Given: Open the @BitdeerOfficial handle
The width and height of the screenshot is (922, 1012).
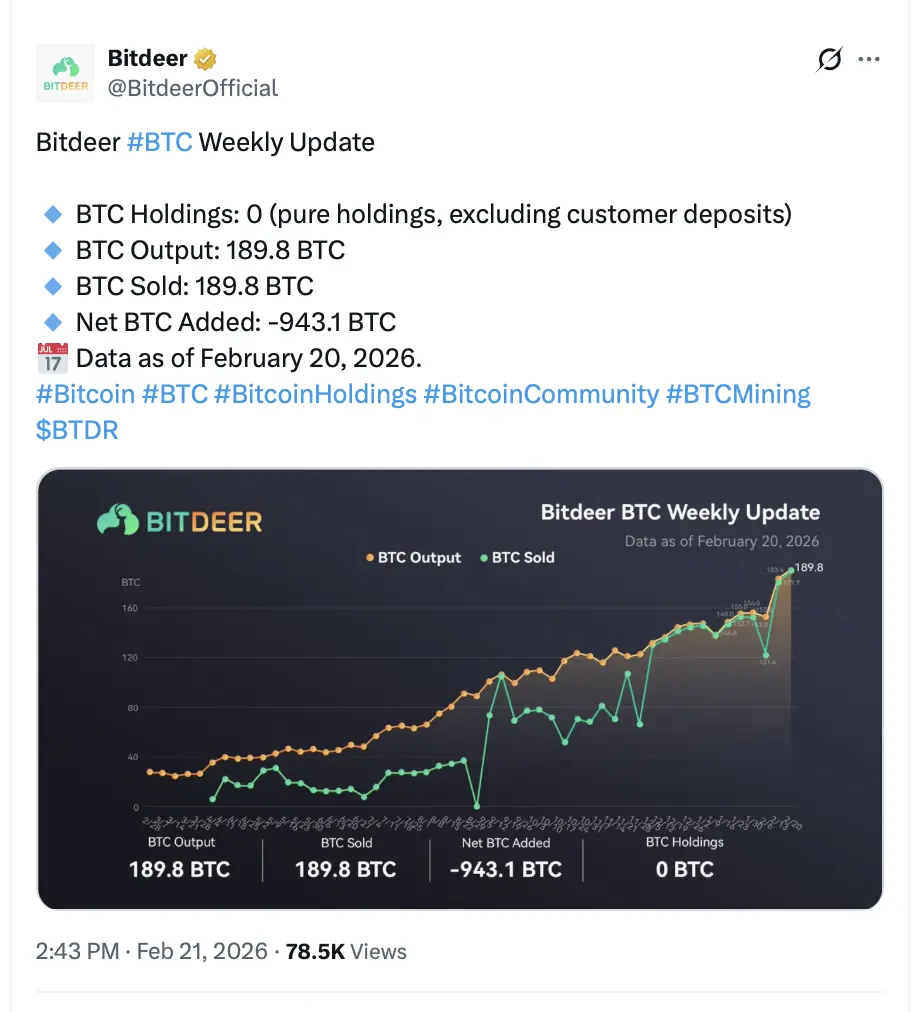Looking at the screenshot, I should 192,88.
